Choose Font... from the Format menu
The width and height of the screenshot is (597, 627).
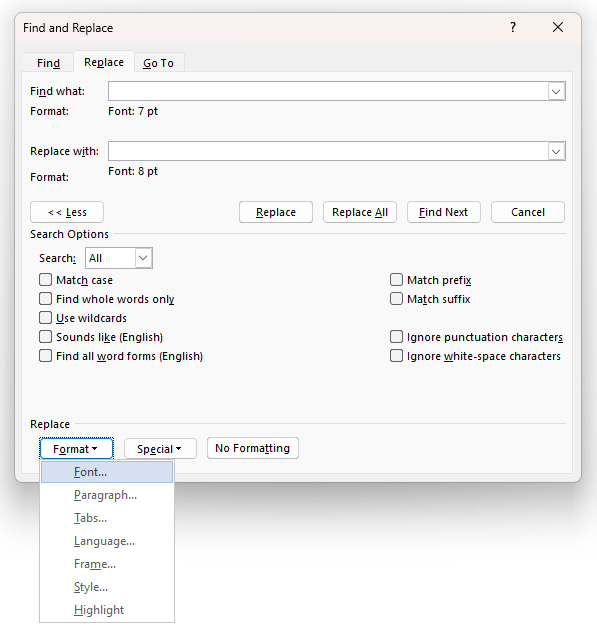click(x=107, y=472)
